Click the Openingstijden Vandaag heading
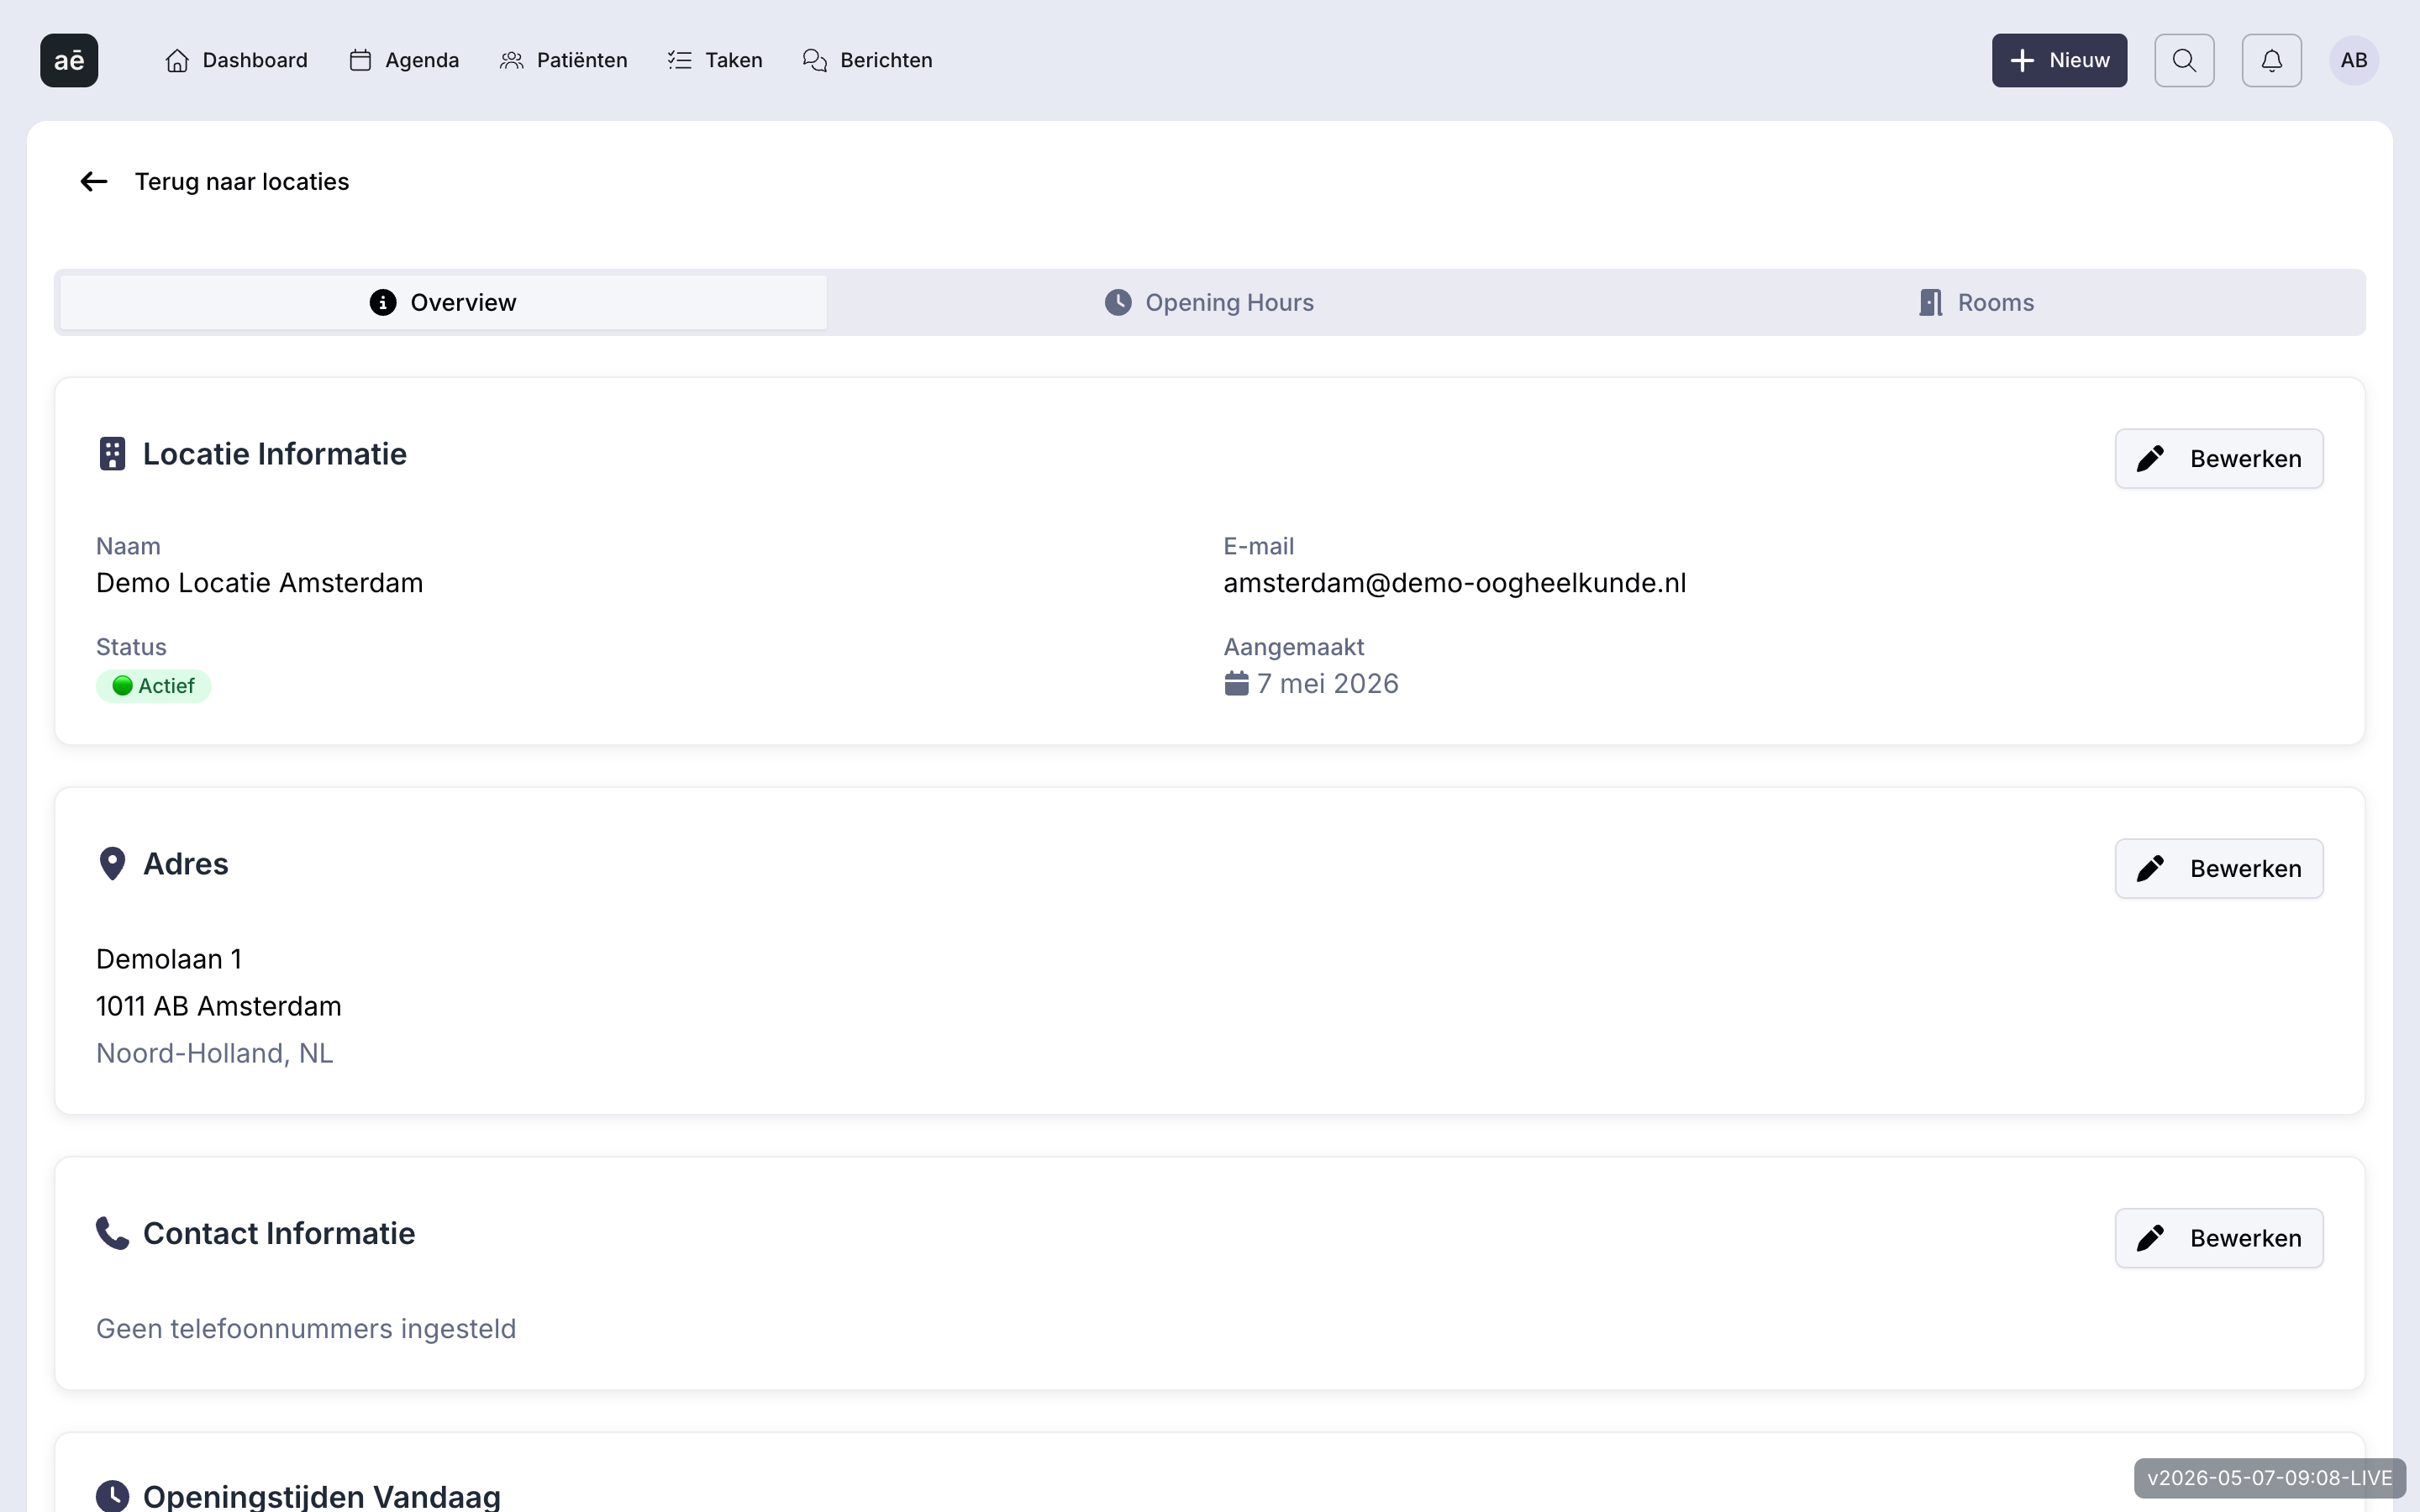 point(322,1496)
